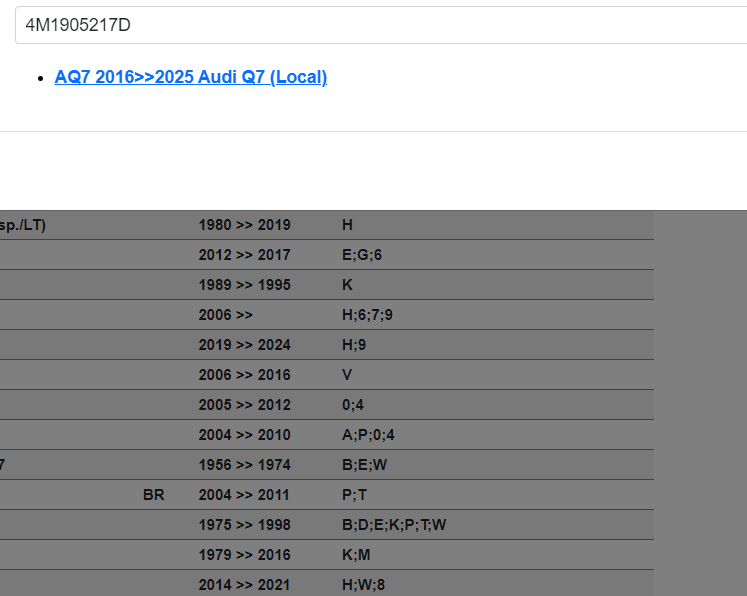Click the 2004 >> 2011 year range
The width and height of the screenshot is (747, 596).
pyautogui.click(x=244, y=495)
